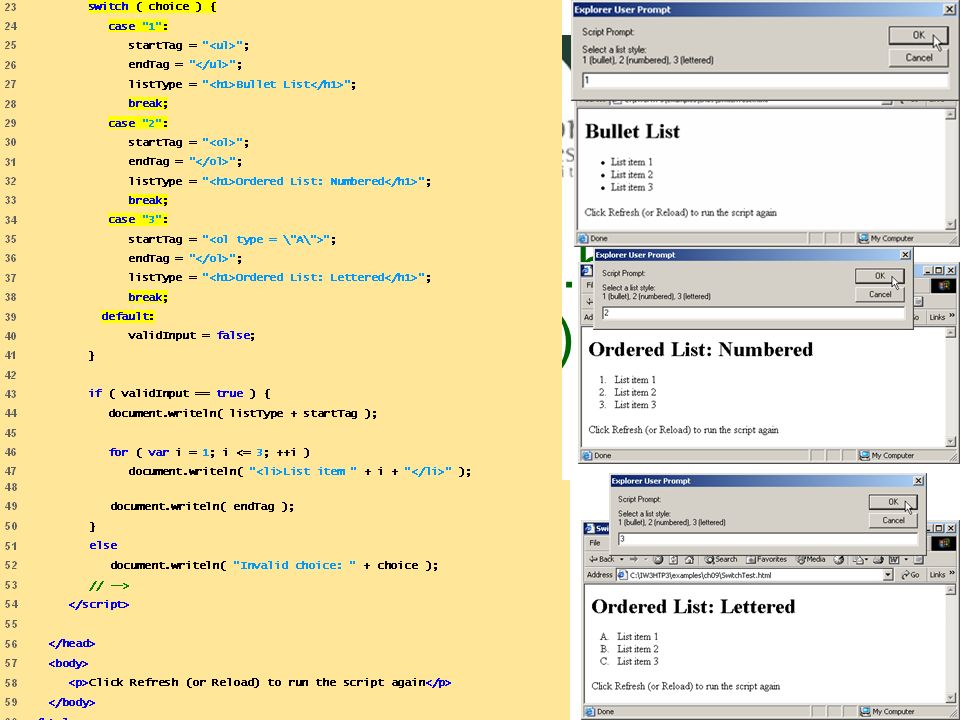Click "List item 3" in the Bullet List
The height and width of the screenshot is (720, 960).
632,187
